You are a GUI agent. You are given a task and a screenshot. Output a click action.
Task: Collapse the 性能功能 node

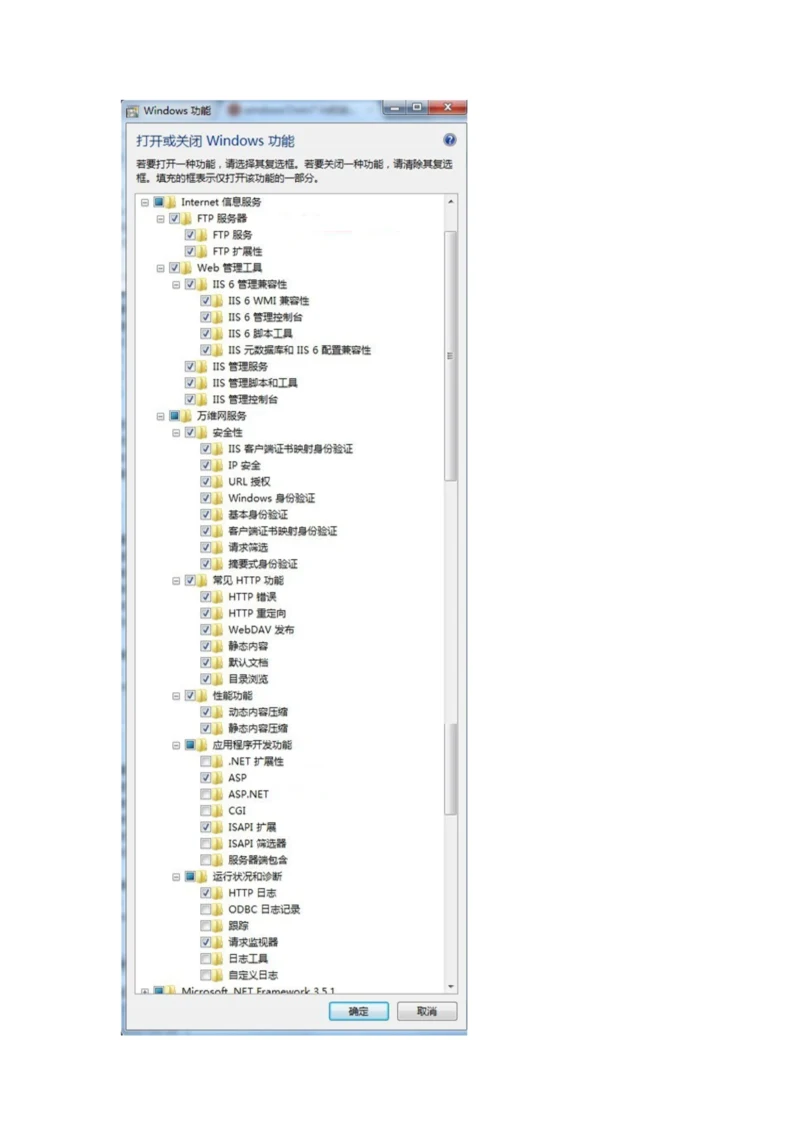[x=176, y=696]
